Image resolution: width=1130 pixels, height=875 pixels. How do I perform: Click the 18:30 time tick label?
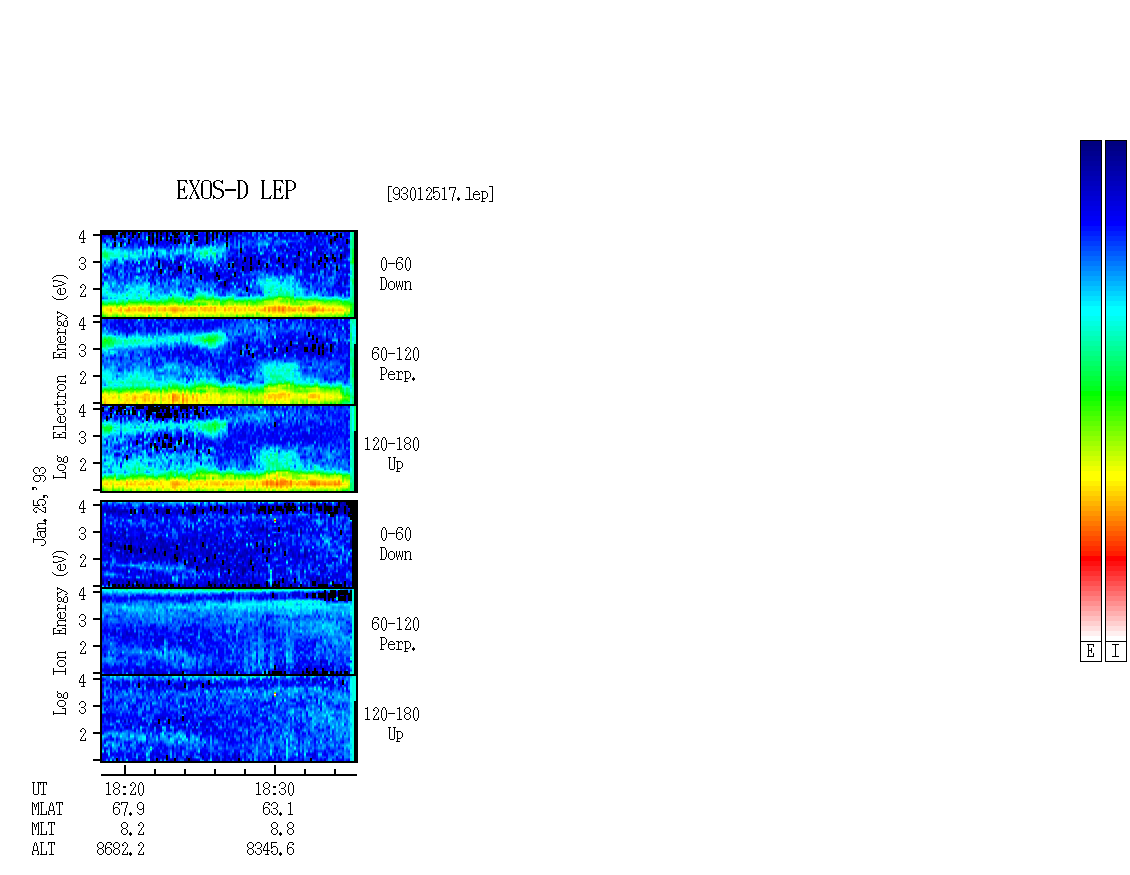tap(275, 789)
